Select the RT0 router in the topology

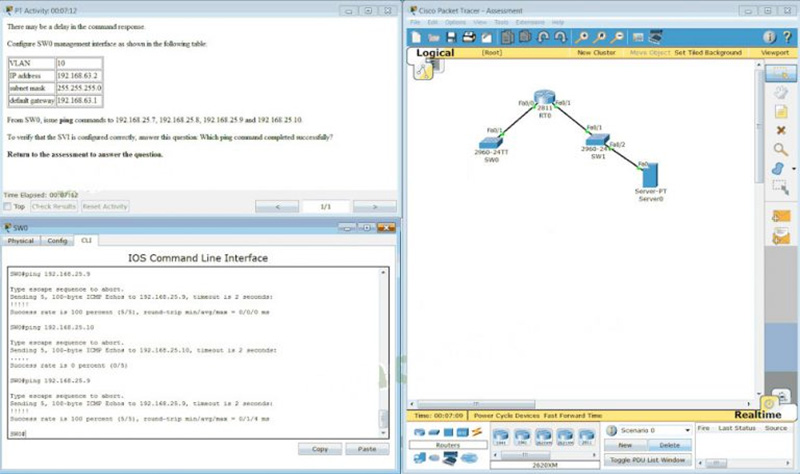click(544, 97)
